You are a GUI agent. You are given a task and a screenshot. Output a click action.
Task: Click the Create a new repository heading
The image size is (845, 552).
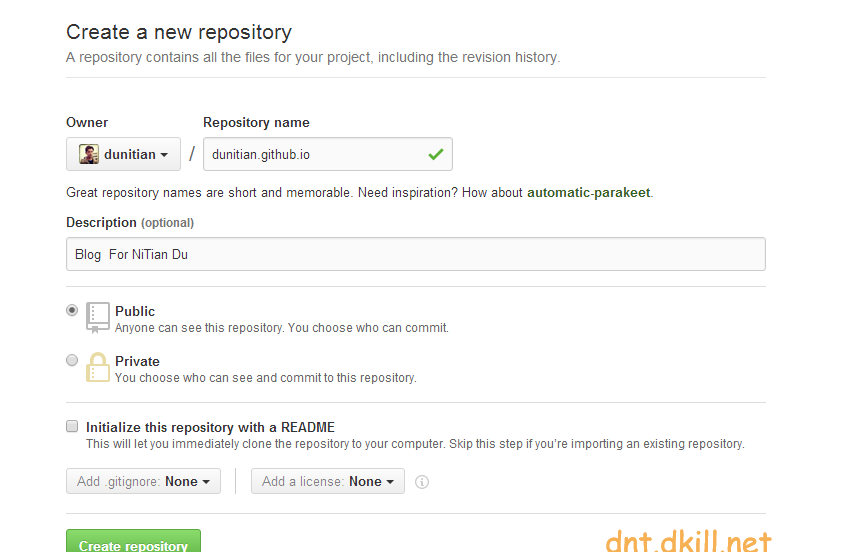179,32
